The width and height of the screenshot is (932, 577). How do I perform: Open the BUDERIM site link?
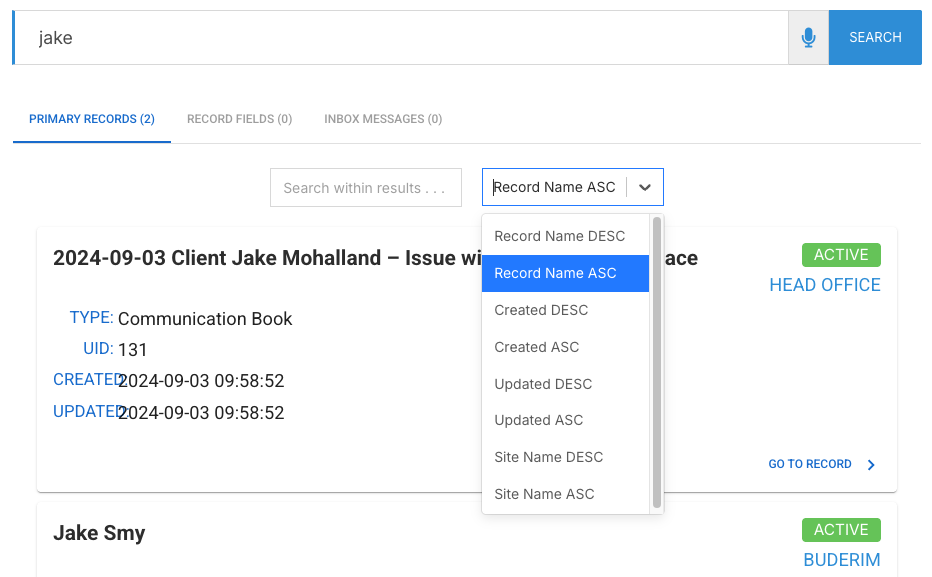click(x=842, y=560)
